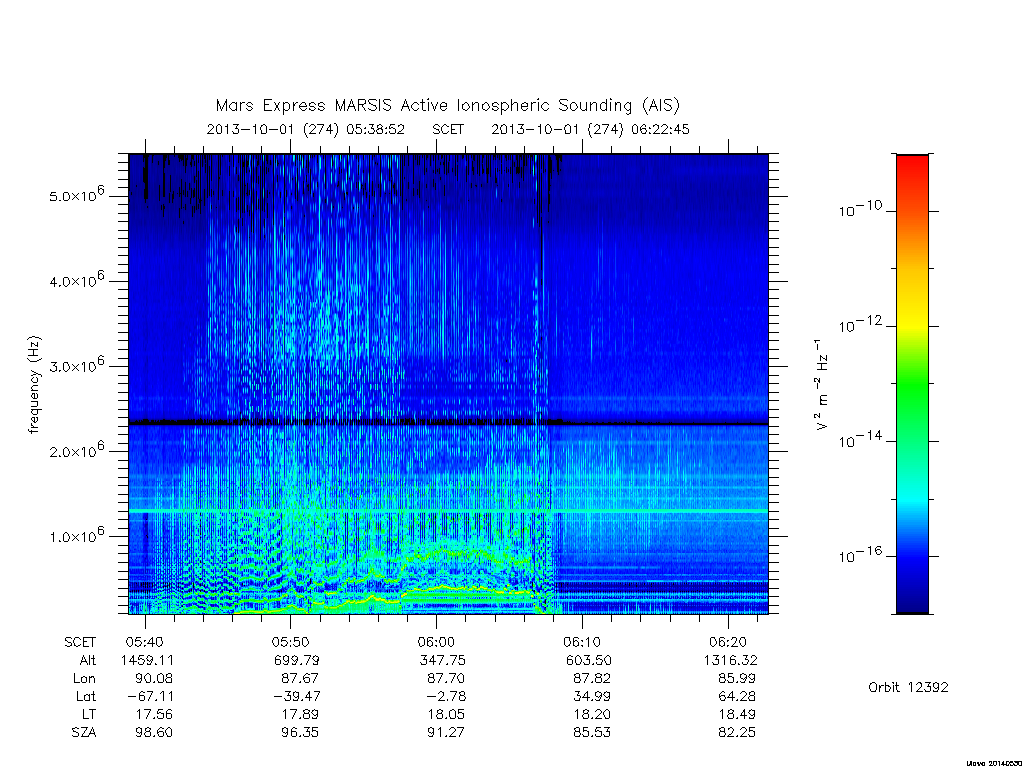
Task: Click the 10^-10 colorbar tick label
Action: [861, 209]
